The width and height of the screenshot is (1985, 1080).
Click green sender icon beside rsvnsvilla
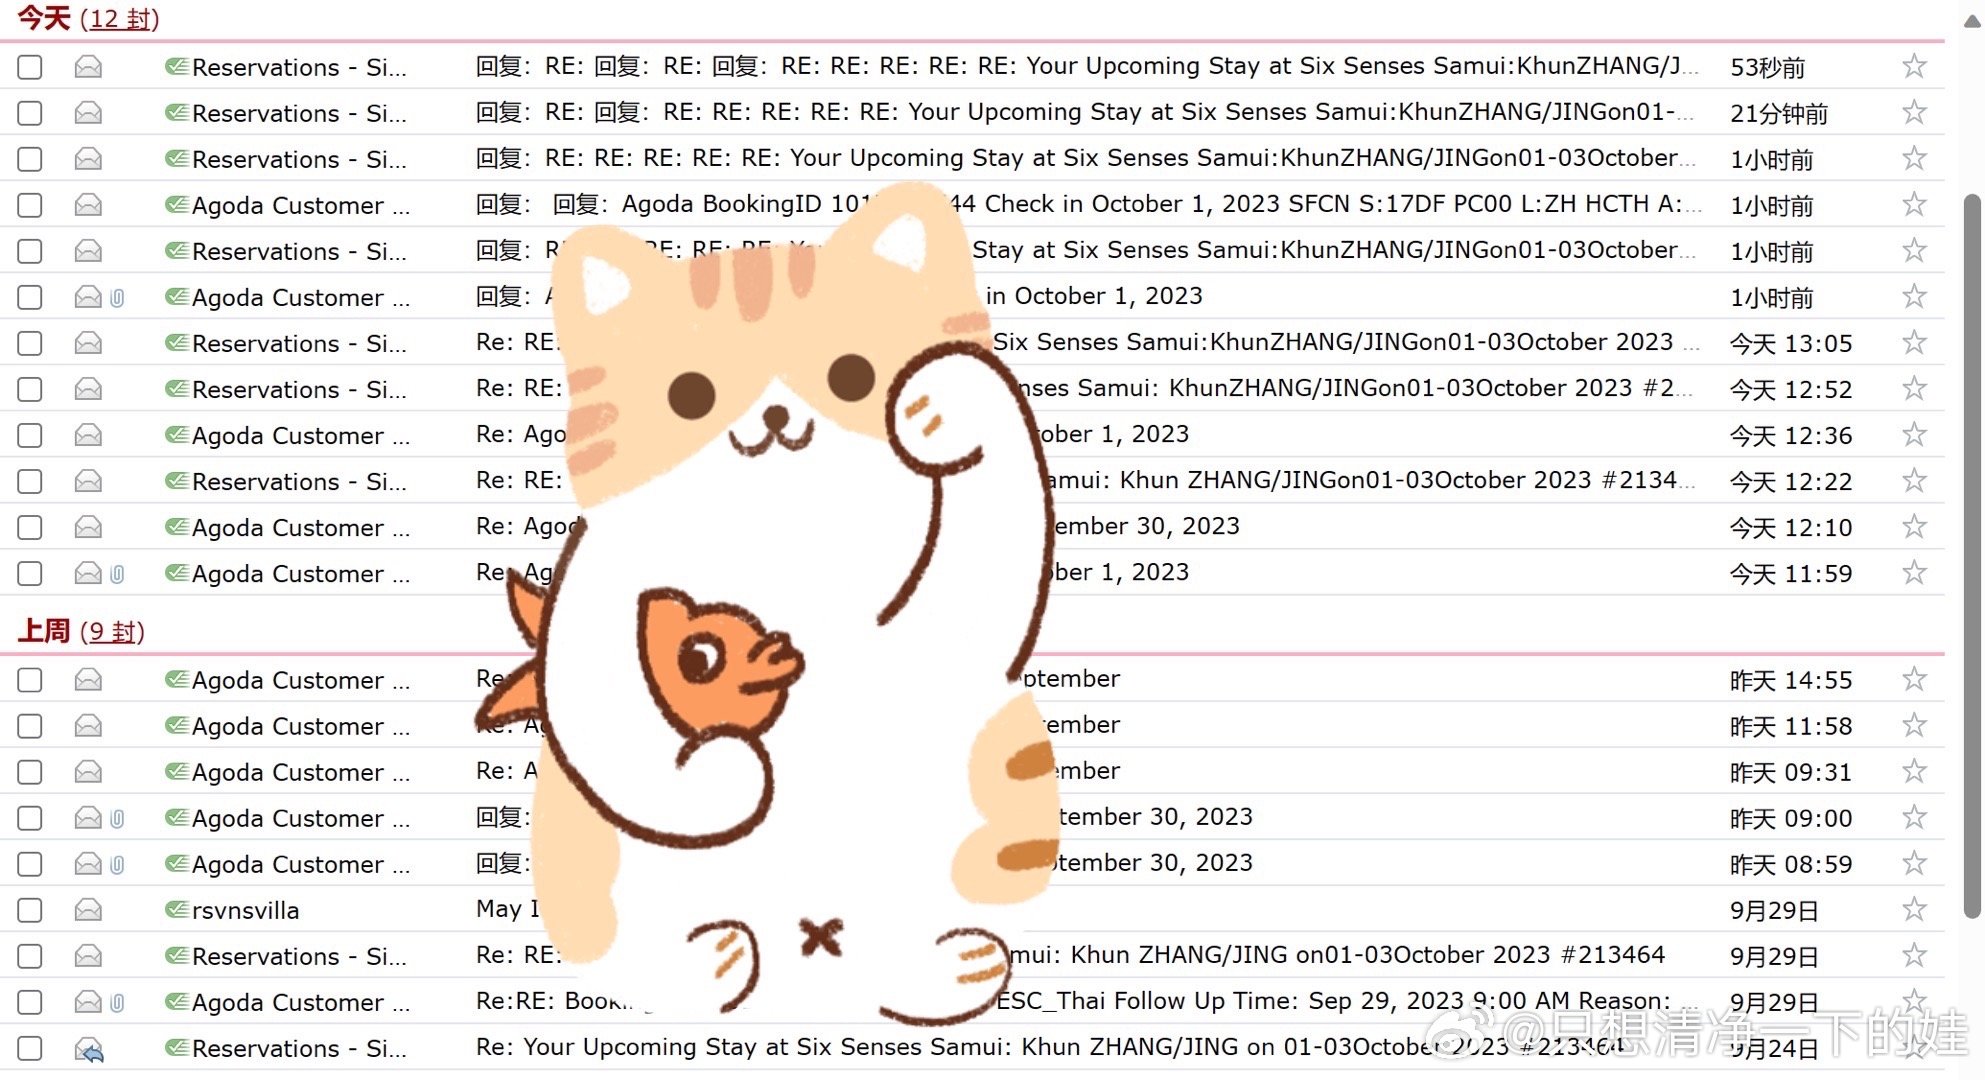pyautogui.click(x=177, y=910)
